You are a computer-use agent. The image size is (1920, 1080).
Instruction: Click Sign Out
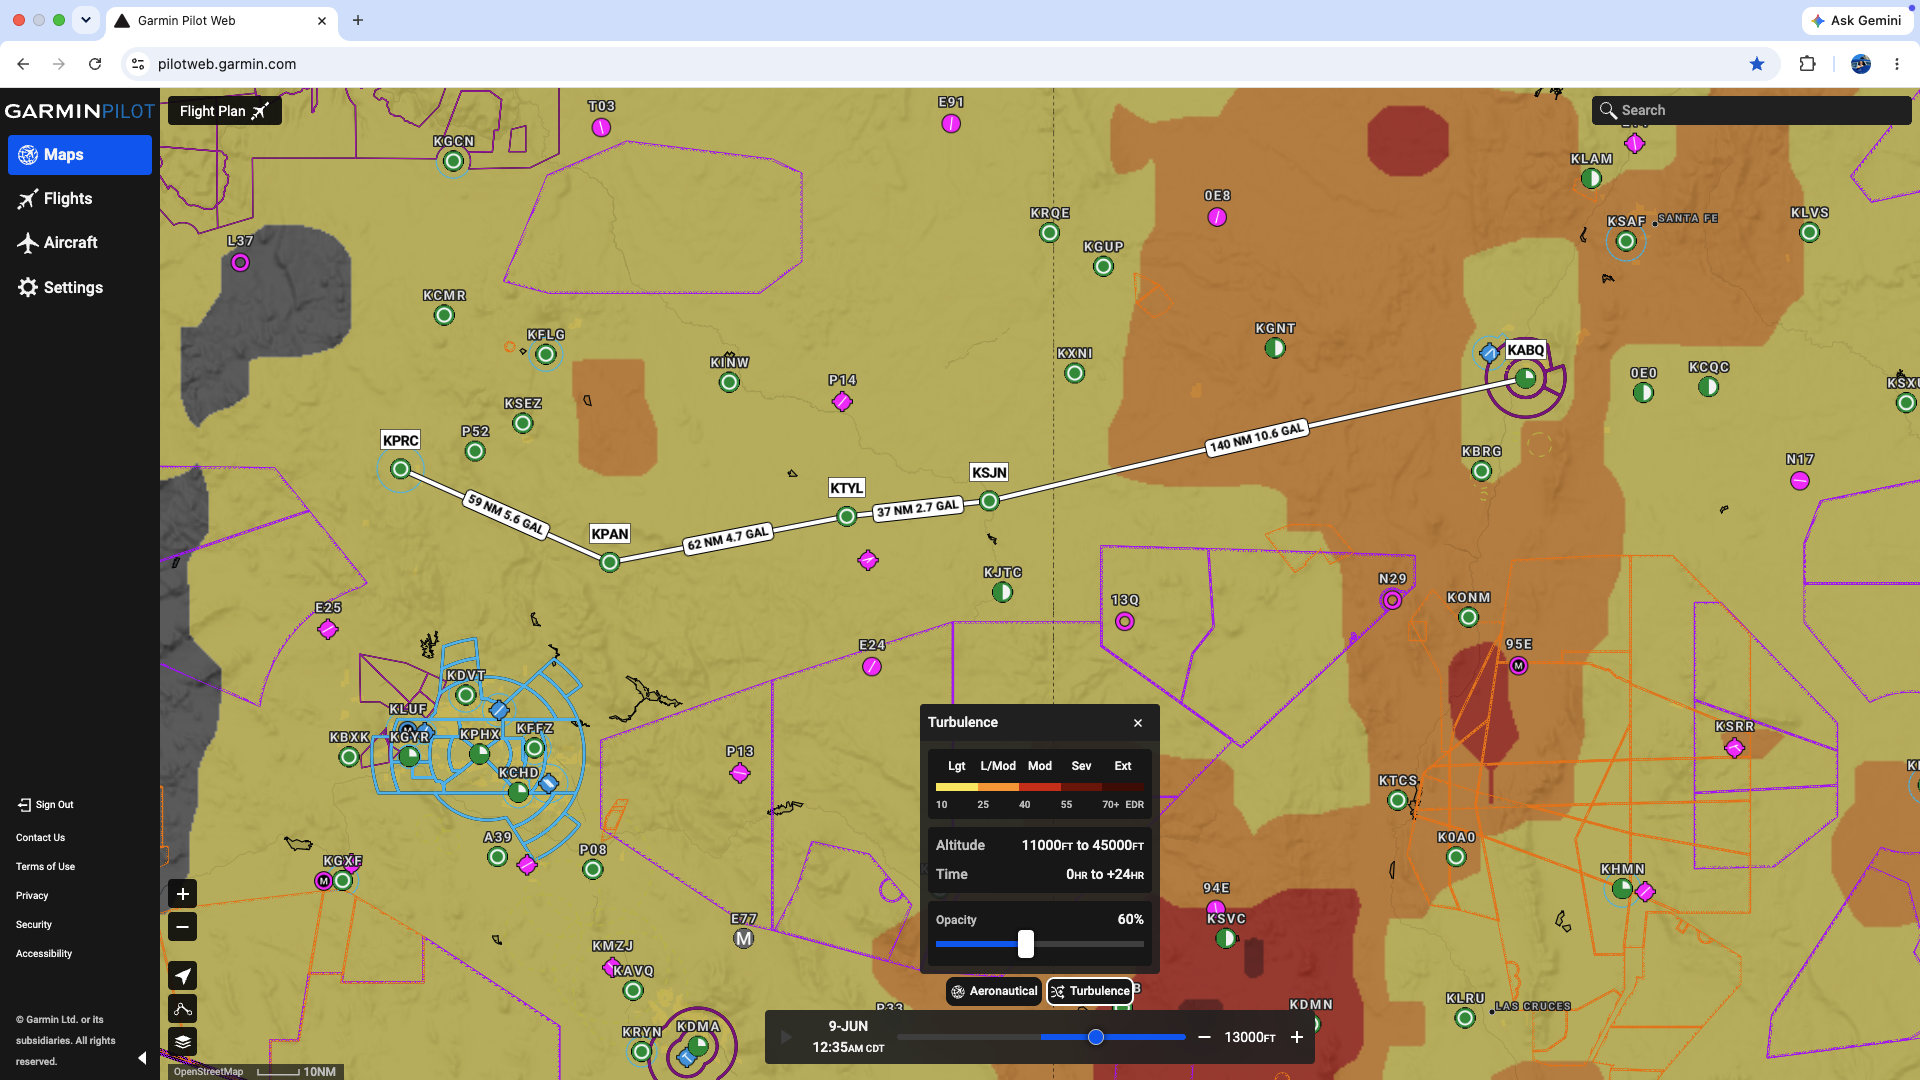(x=45, y=805)
